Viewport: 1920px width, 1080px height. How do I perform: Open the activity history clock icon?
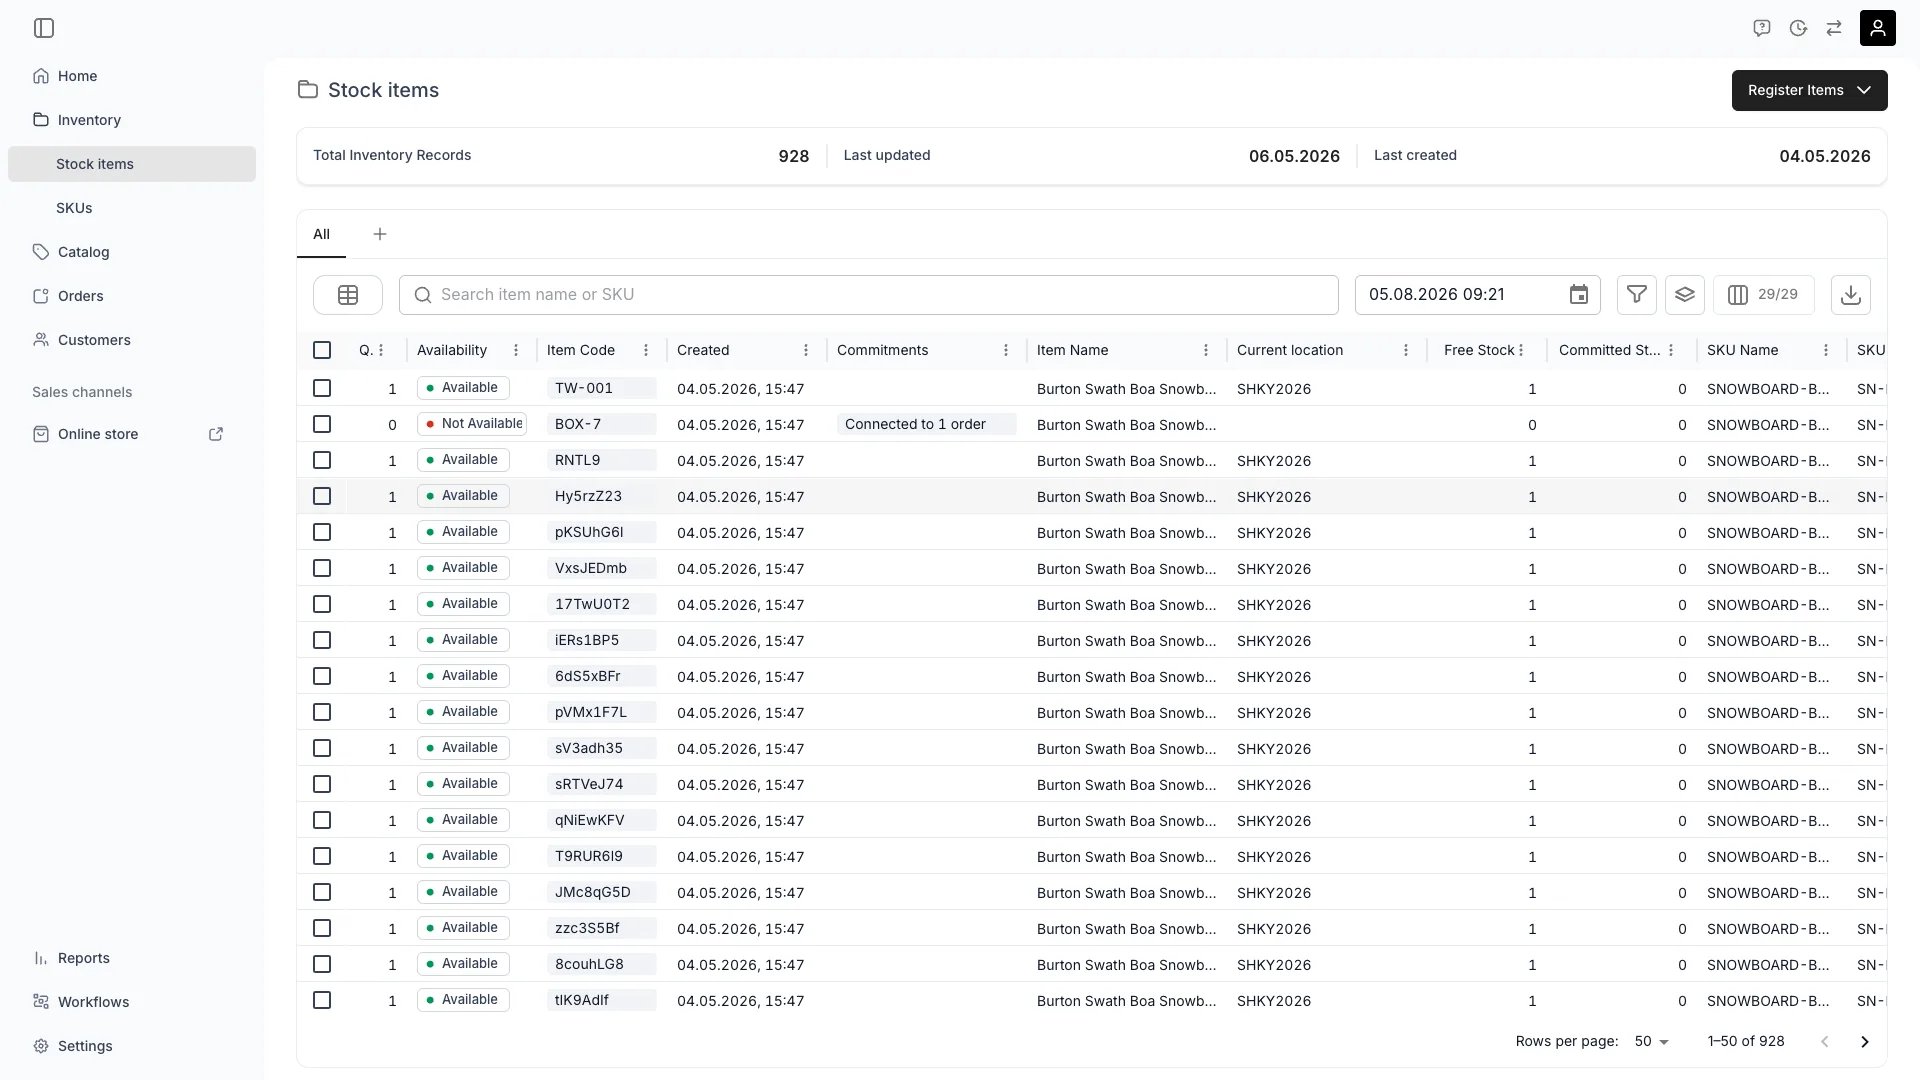pos(1798,28)
